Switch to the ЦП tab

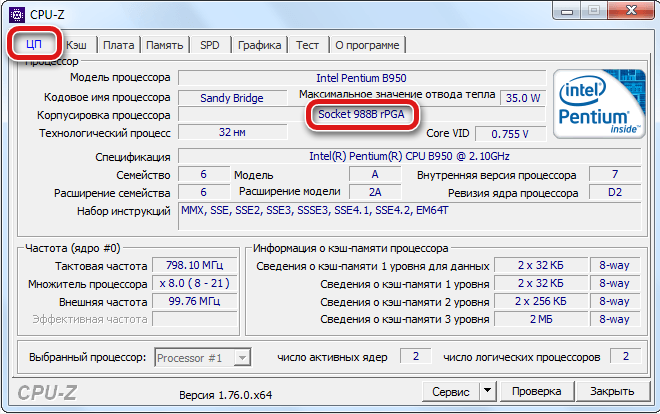(34, 44)
